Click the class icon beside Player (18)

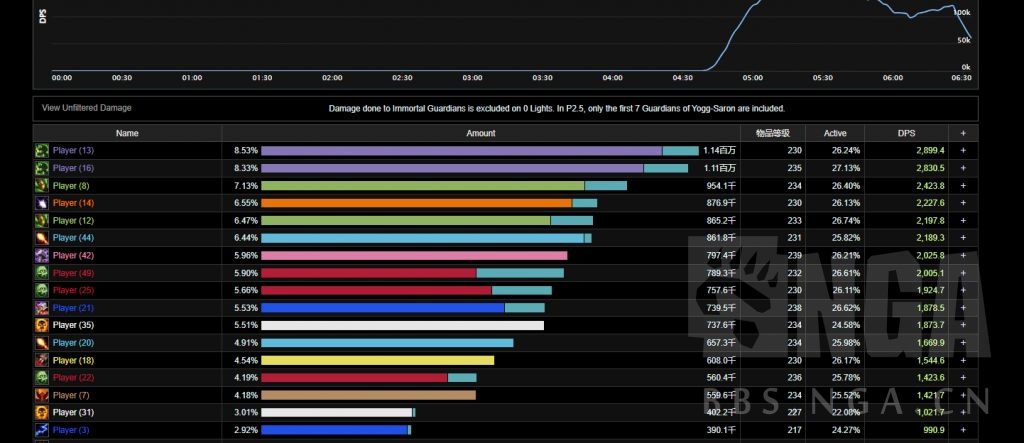pyautogui.click(x=42, y=360)
